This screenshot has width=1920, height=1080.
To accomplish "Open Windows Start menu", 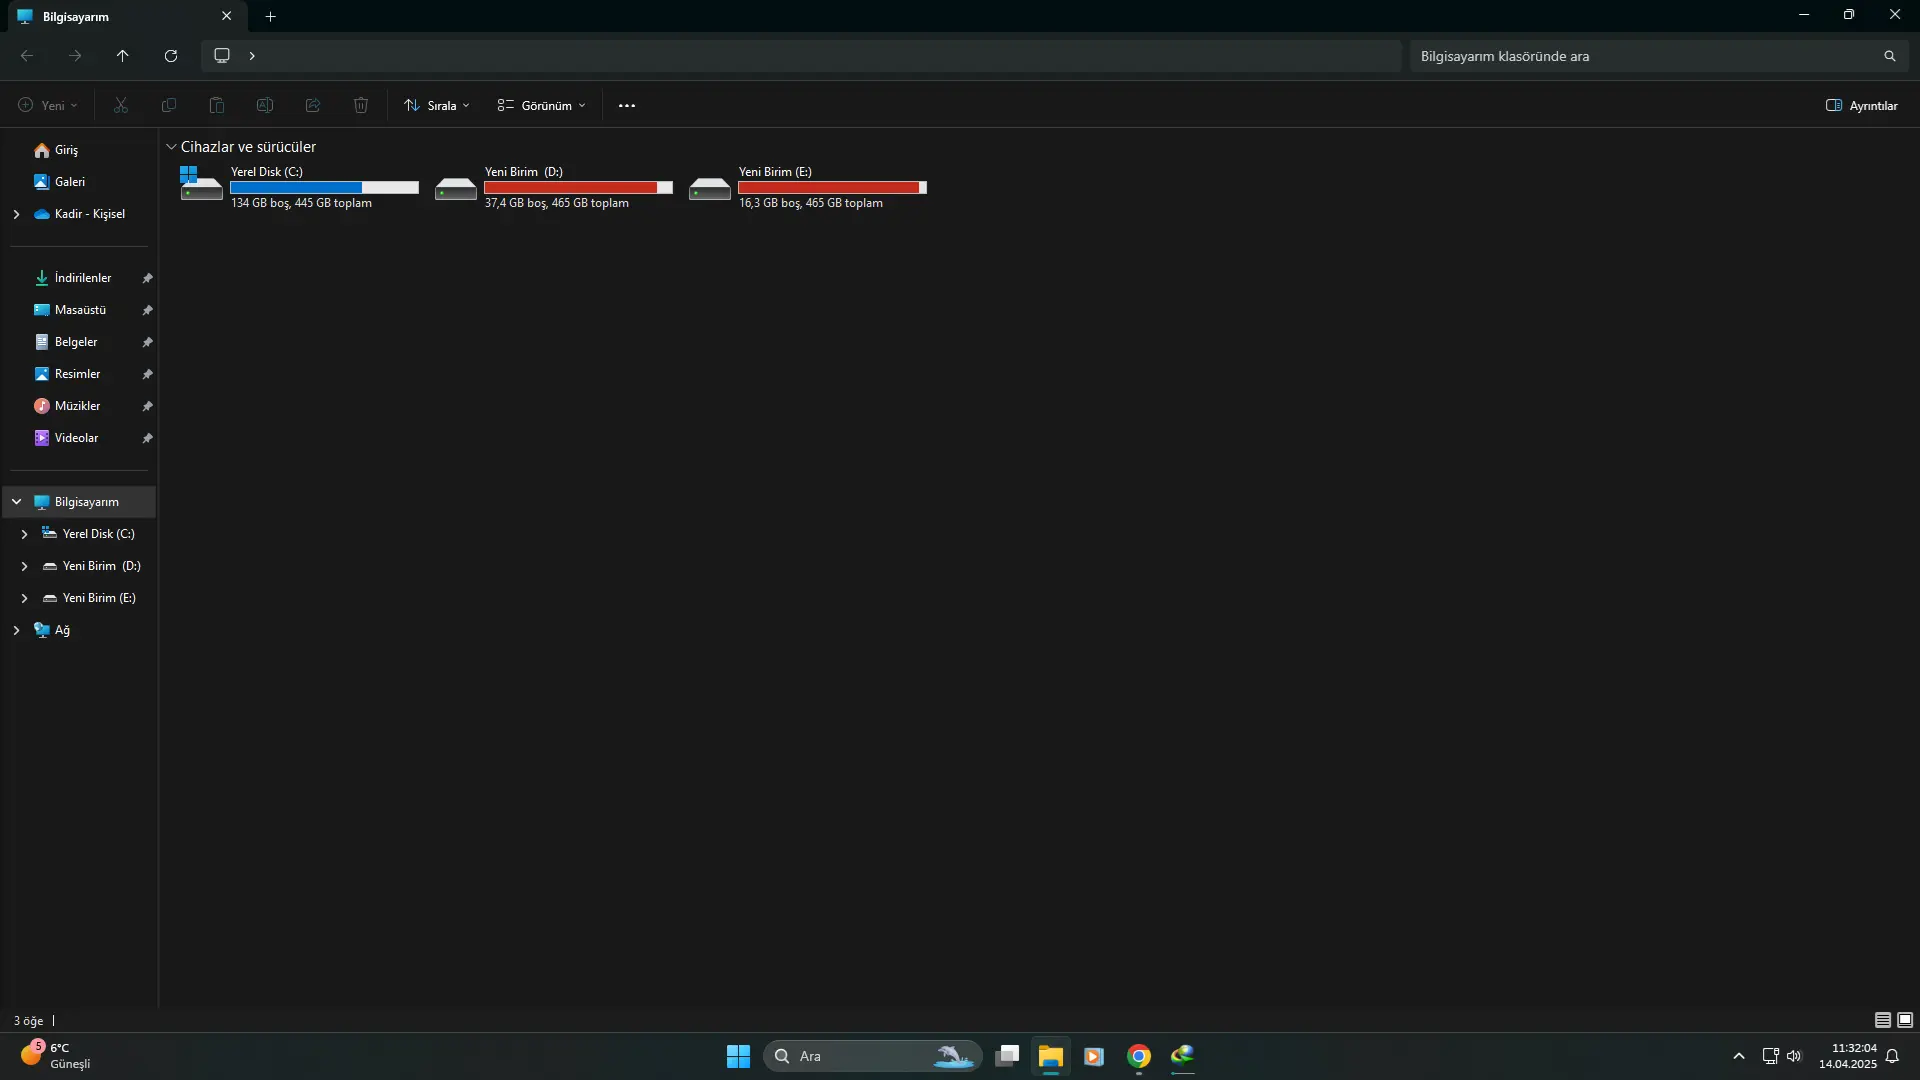I will click(x=738, y=1056).
